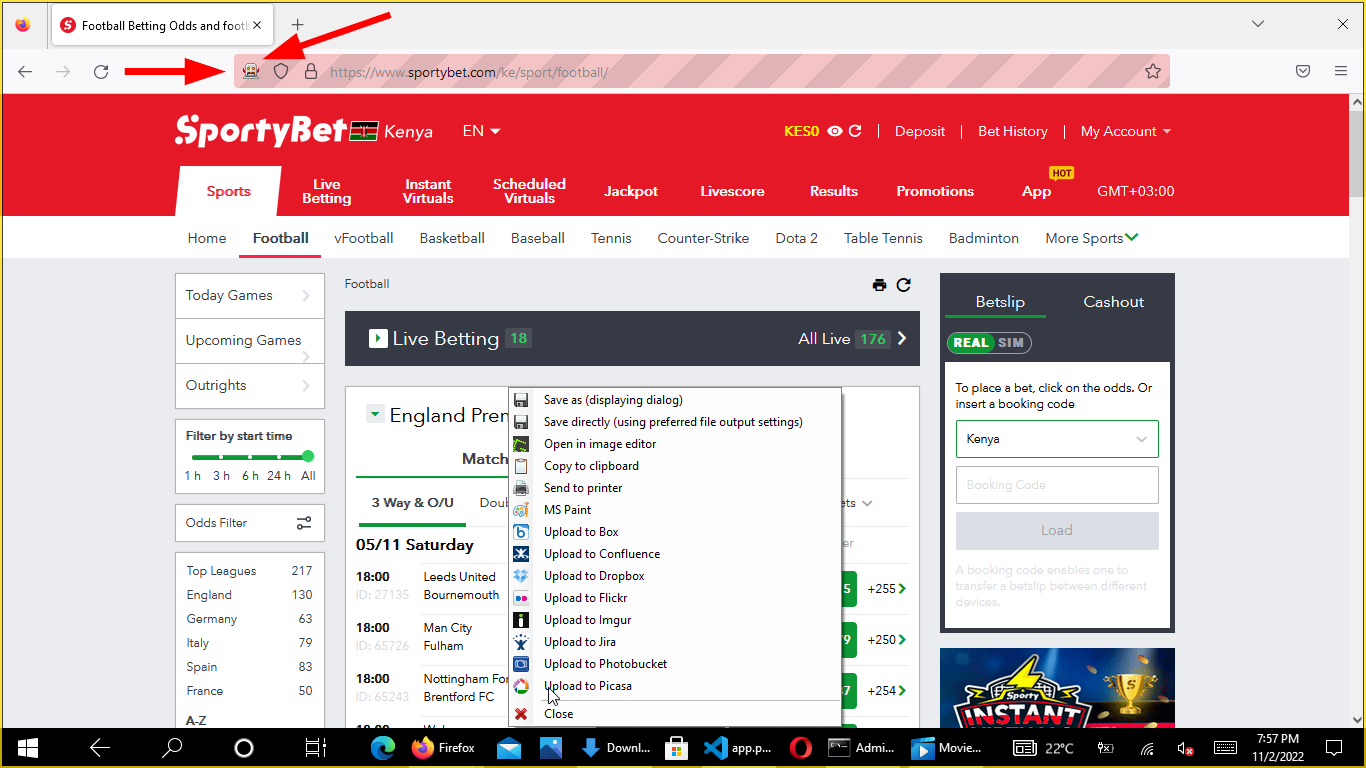1366x768 pixels.
Task: Click the Jira icon in menu
Action: point(521,642)
